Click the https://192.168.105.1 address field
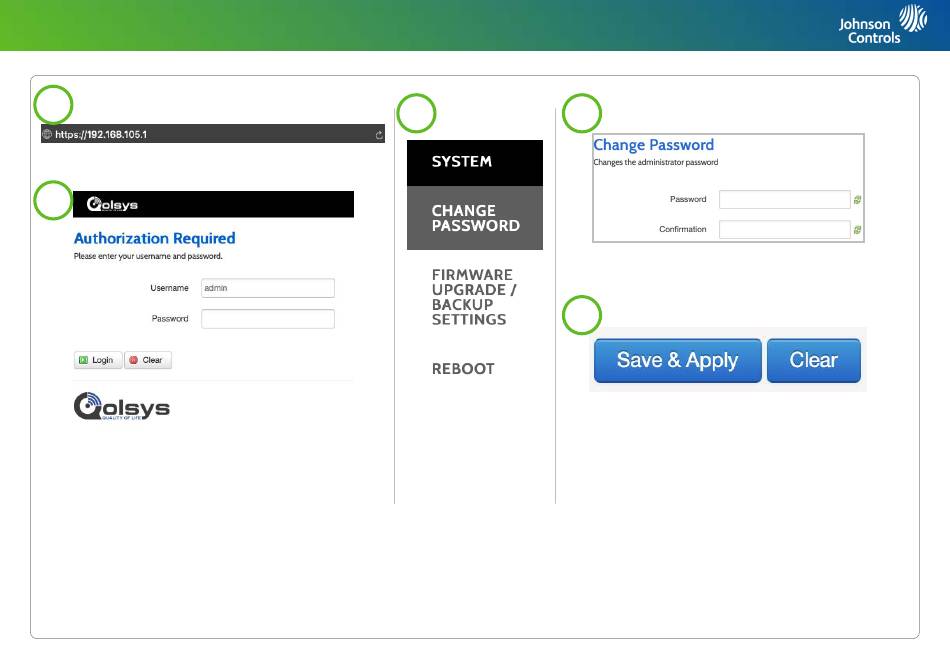Viewport: 950px width, 671px height. pyautogui.click(x=213, y=134)
